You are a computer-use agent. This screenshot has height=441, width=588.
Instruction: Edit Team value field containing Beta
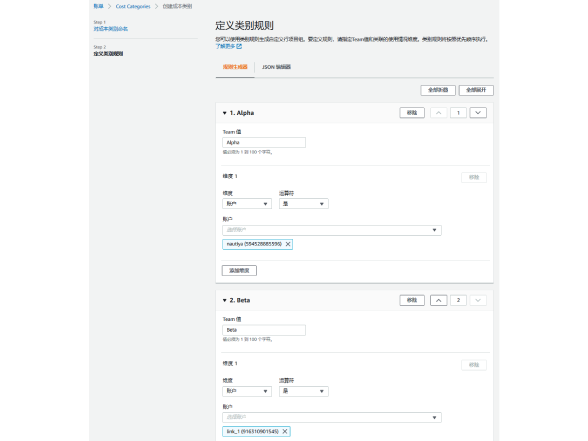click(264, 330)
